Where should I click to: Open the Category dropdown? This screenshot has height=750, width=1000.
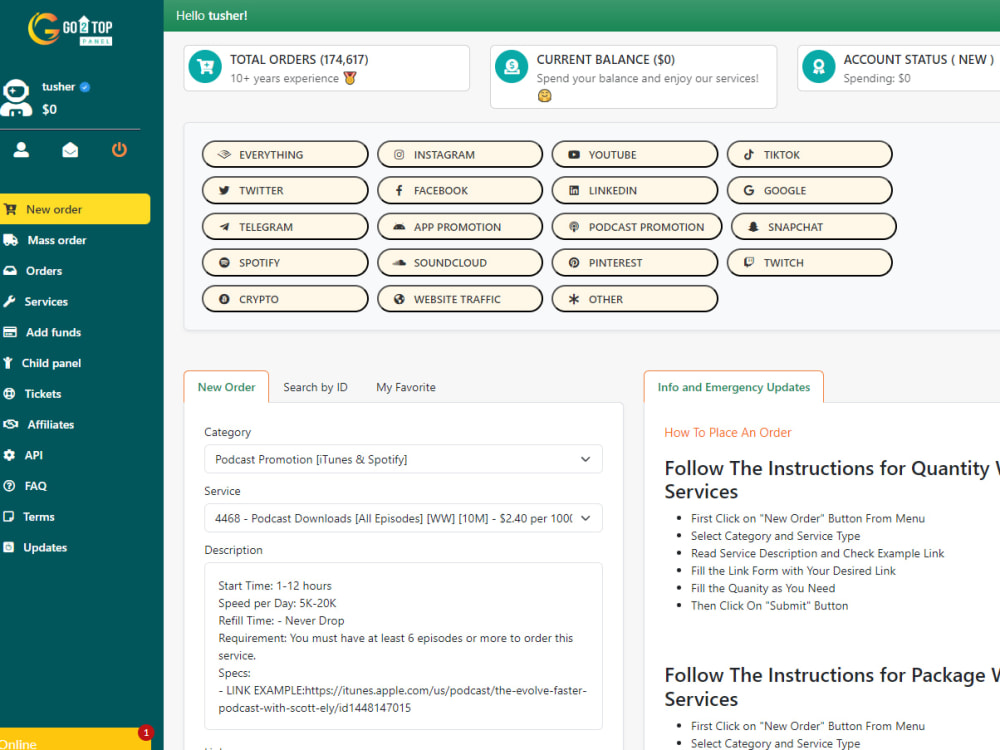403,458
